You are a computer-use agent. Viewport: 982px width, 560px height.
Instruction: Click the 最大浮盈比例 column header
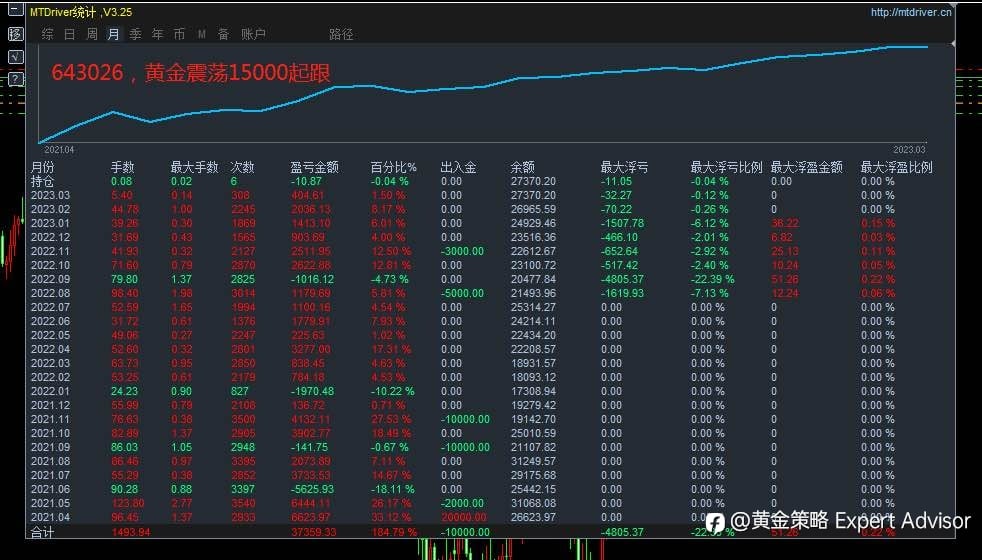pos(897,167)
